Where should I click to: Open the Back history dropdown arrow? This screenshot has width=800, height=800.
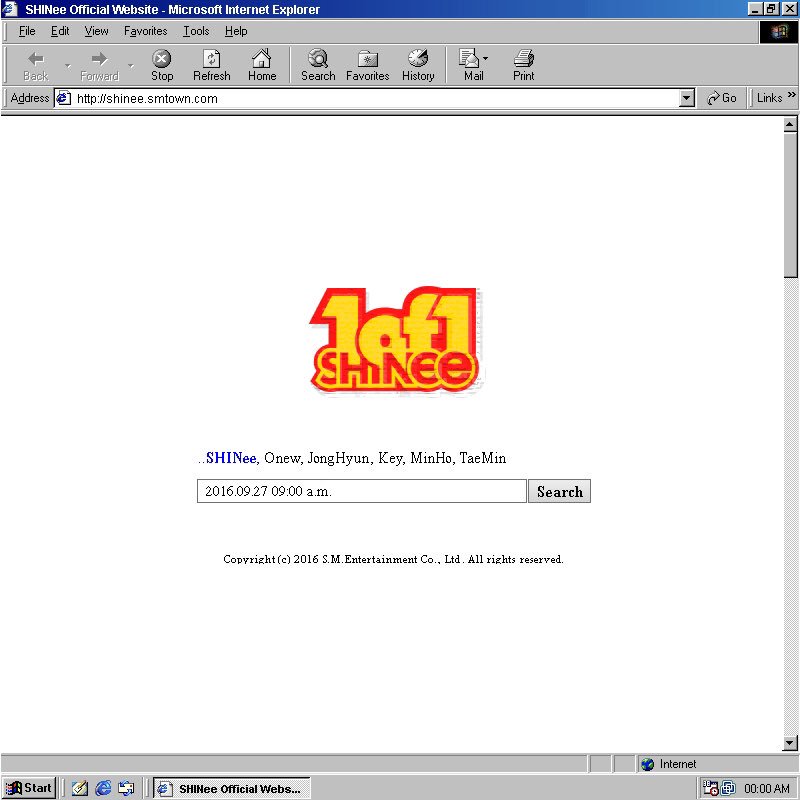[x=68, y=66]
